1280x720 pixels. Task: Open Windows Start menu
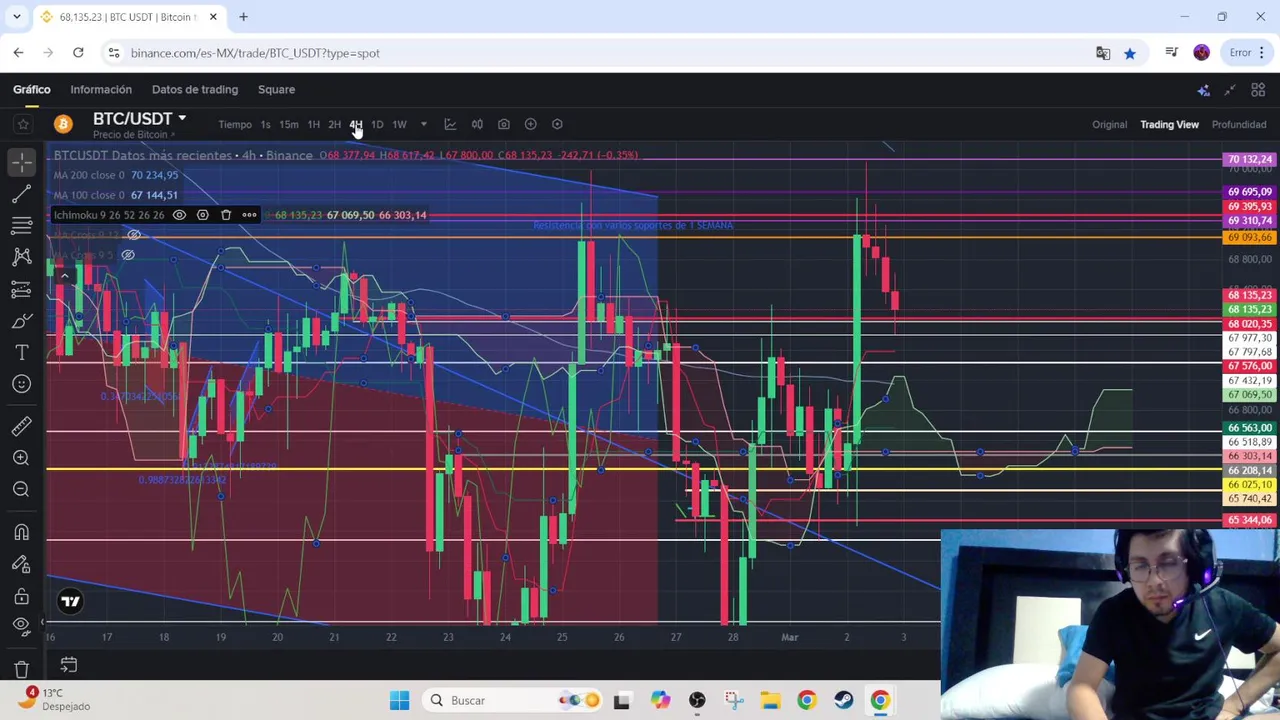point(399,700)
